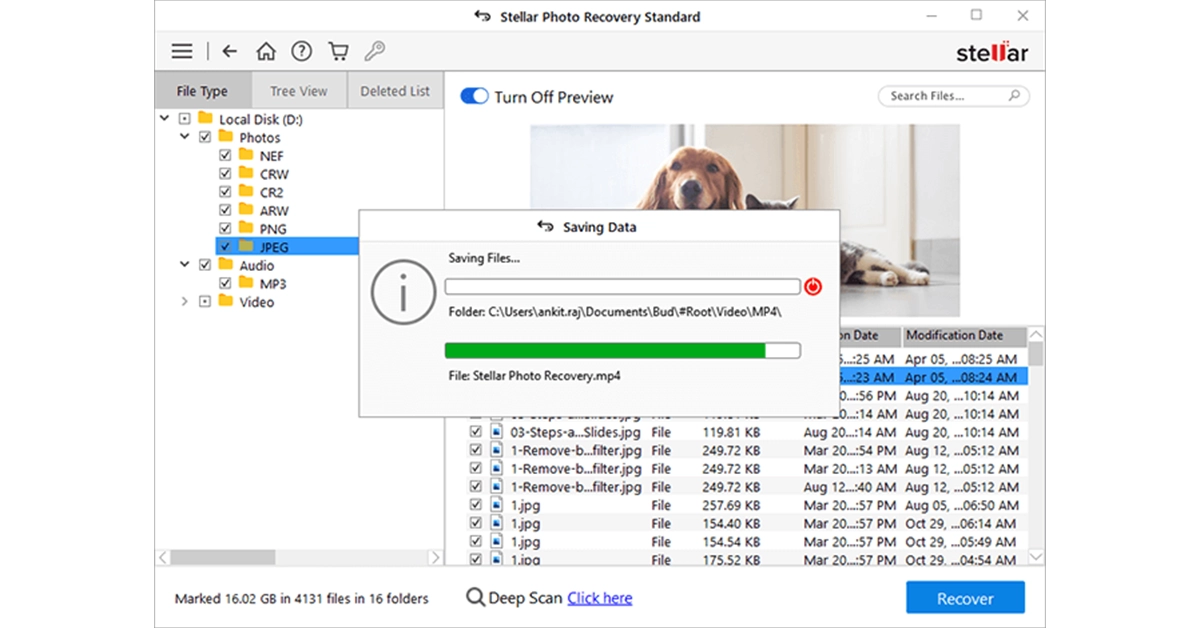Uncheck the 03-Steps-a...Slides.jpg file checkbox
Image resolution: width=1200 pixels, height=628 pixels.
(476, 432)
